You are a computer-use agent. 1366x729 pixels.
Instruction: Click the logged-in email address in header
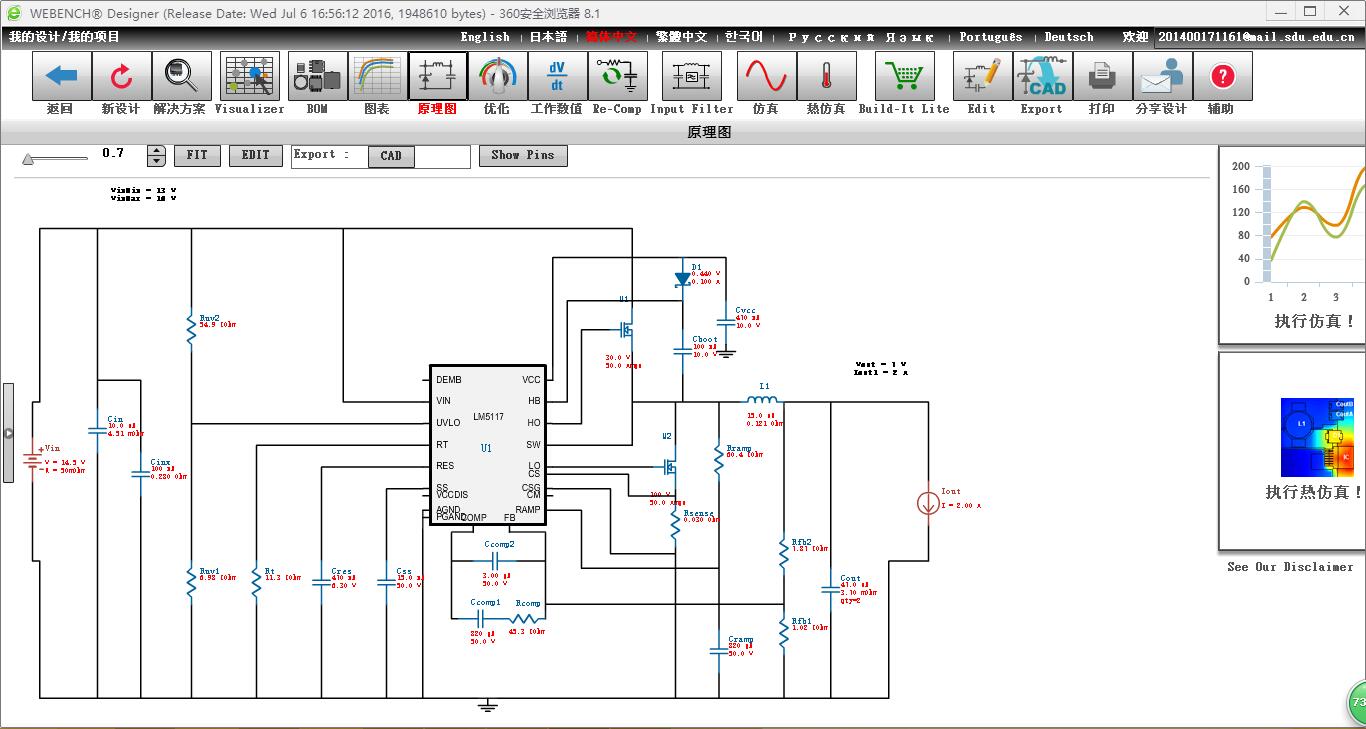1257,37
